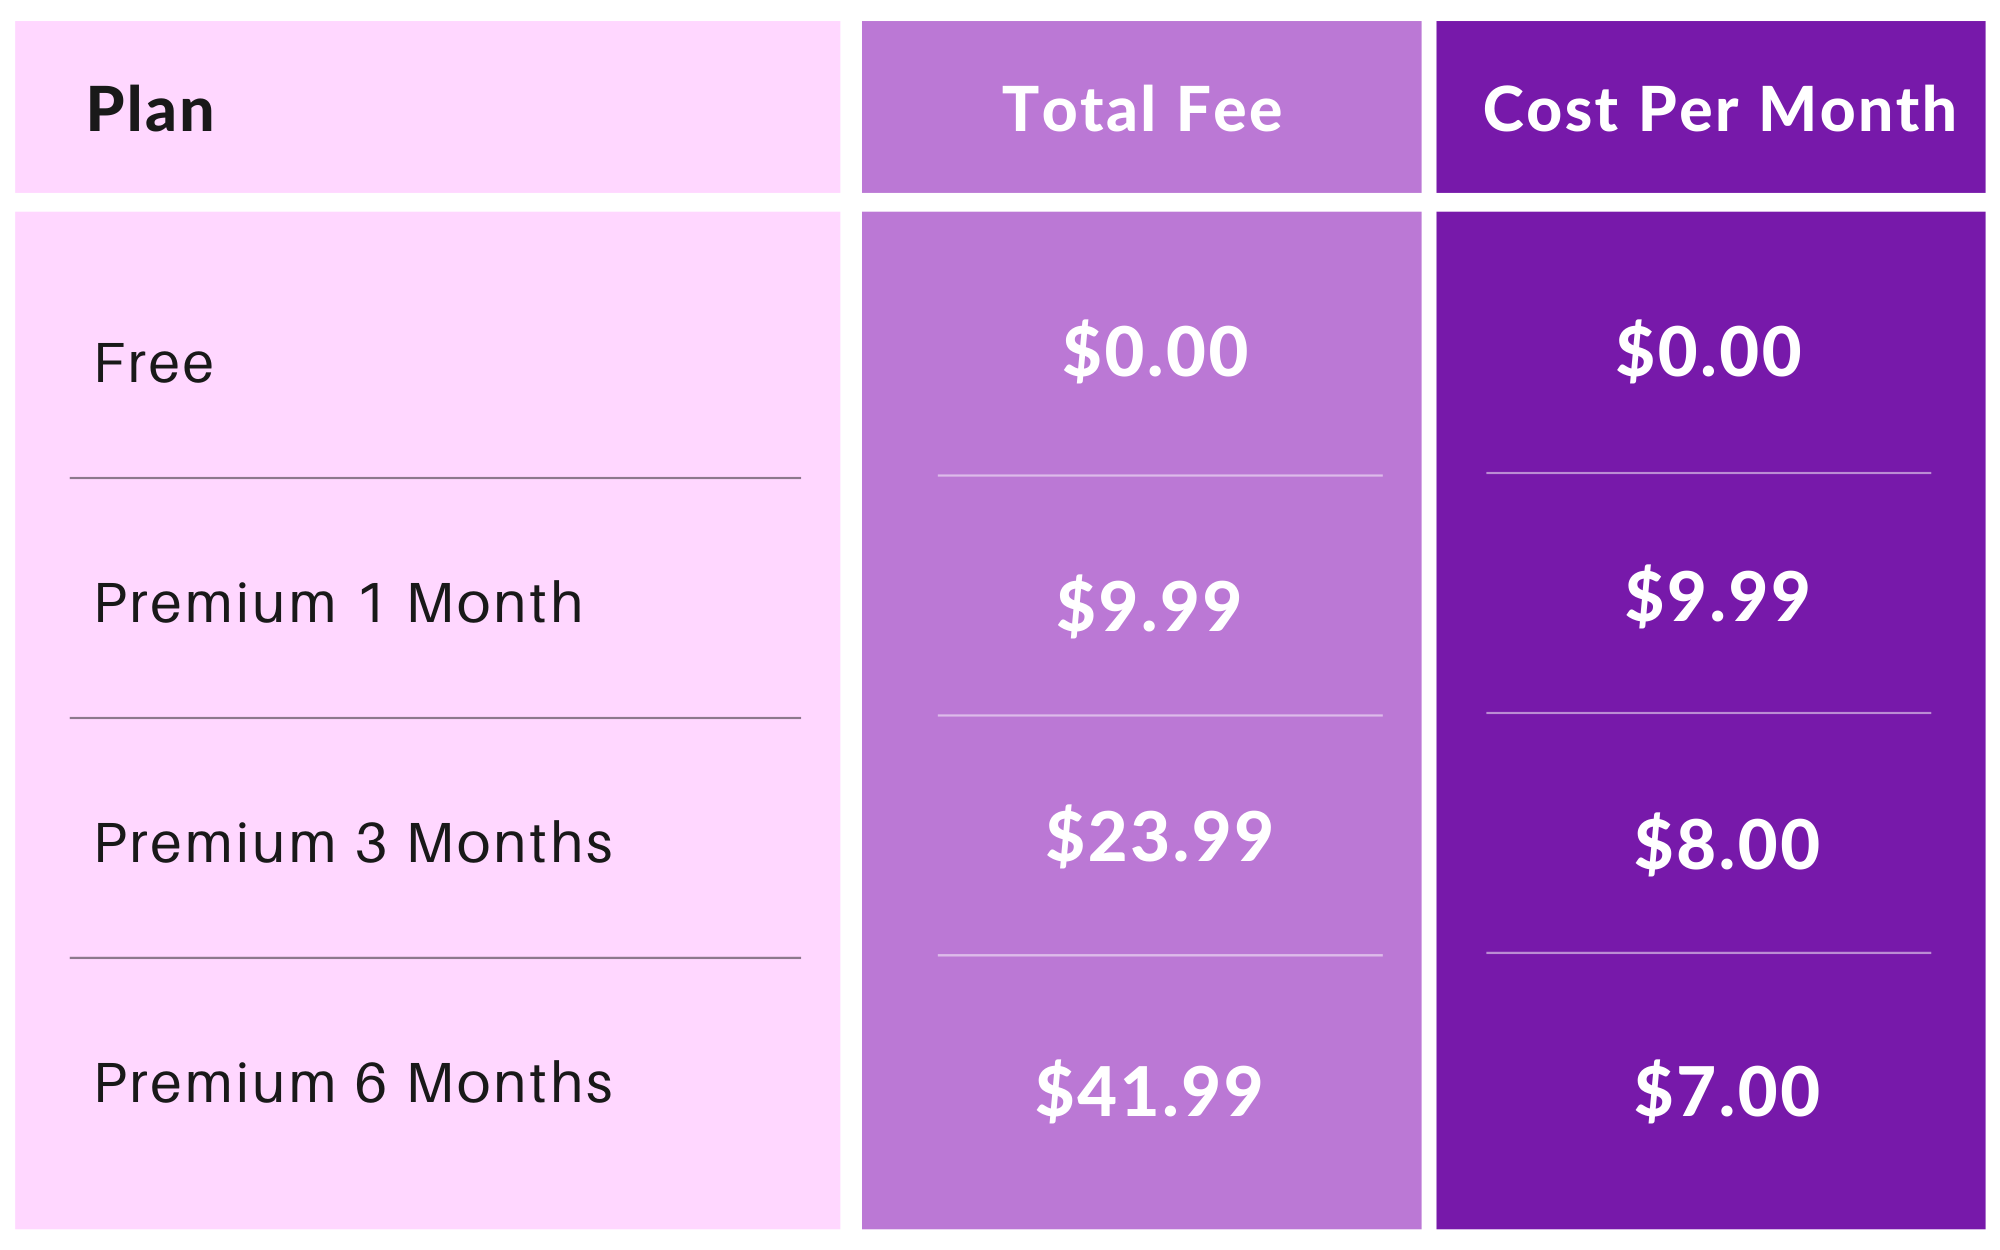Select the Premium 3 Months plan
The height and width of the screenshot is (1250, 2000).
(x=353, y=842)
